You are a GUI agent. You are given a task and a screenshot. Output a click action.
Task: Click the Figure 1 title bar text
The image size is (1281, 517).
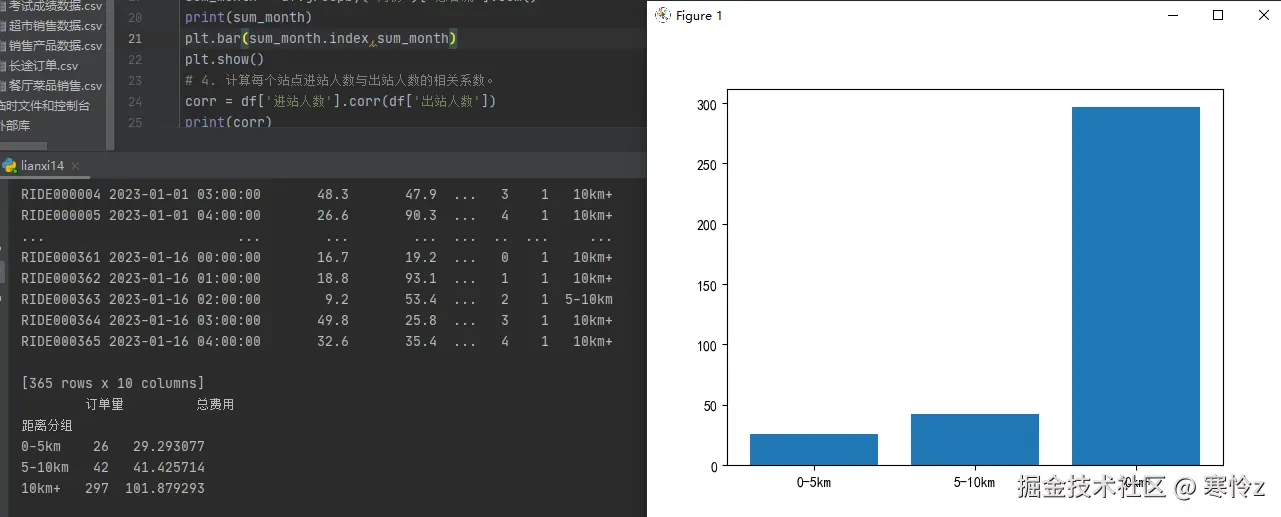pyautogui.click(x=699, y=15)
